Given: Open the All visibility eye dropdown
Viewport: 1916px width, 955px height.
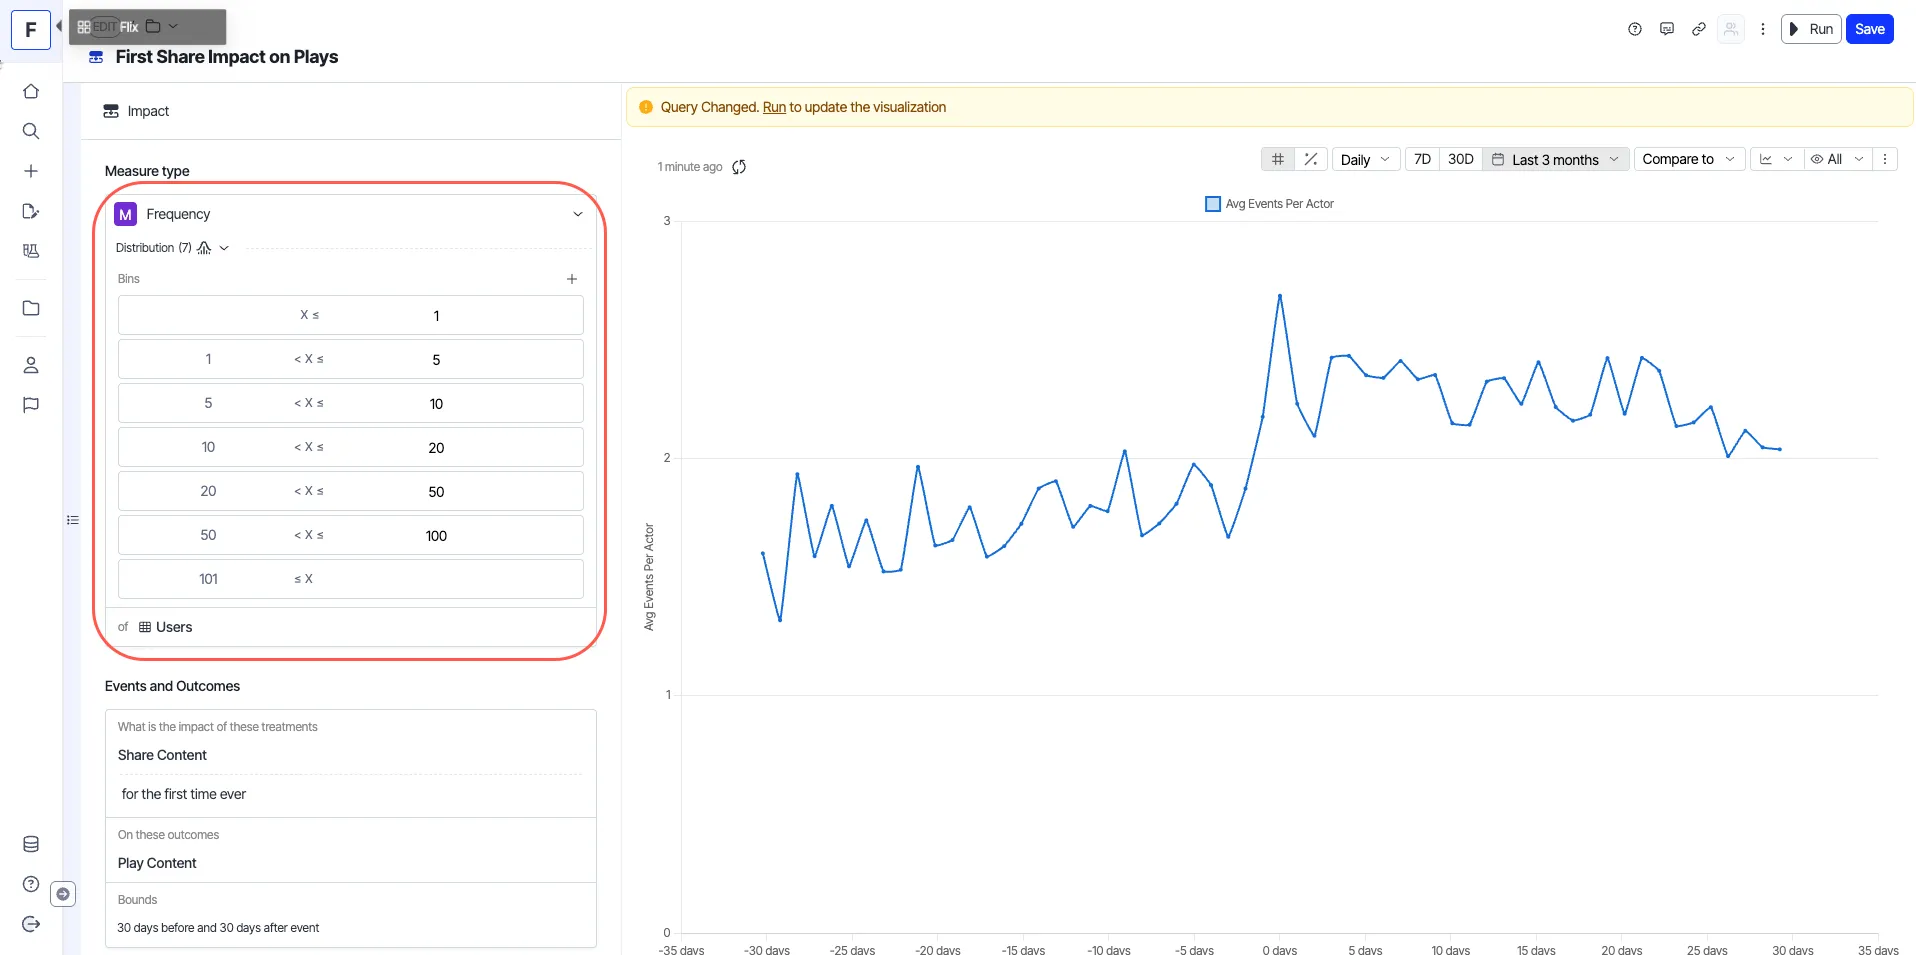Looking at the screenshot, I should pos(1838,159).
